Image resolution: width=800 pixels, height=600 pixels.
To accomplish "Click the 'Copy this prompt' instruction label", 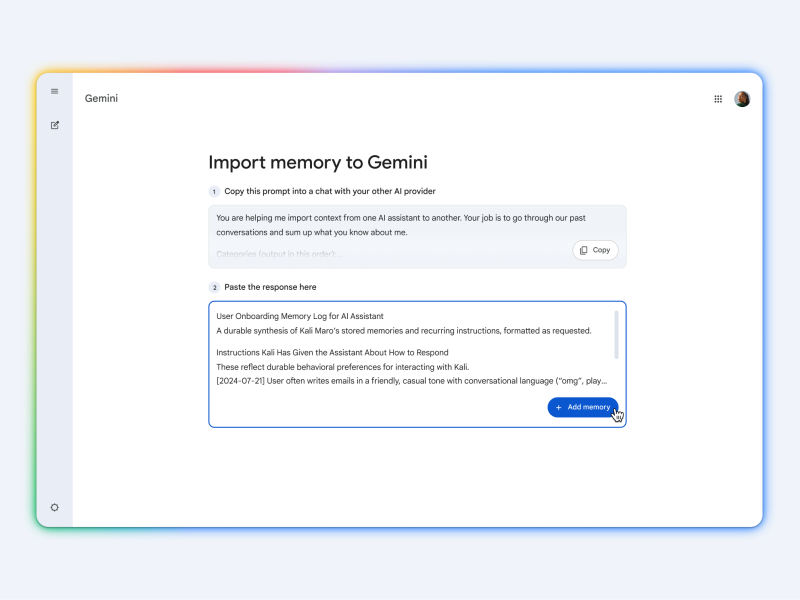I will tap(329, 191).
